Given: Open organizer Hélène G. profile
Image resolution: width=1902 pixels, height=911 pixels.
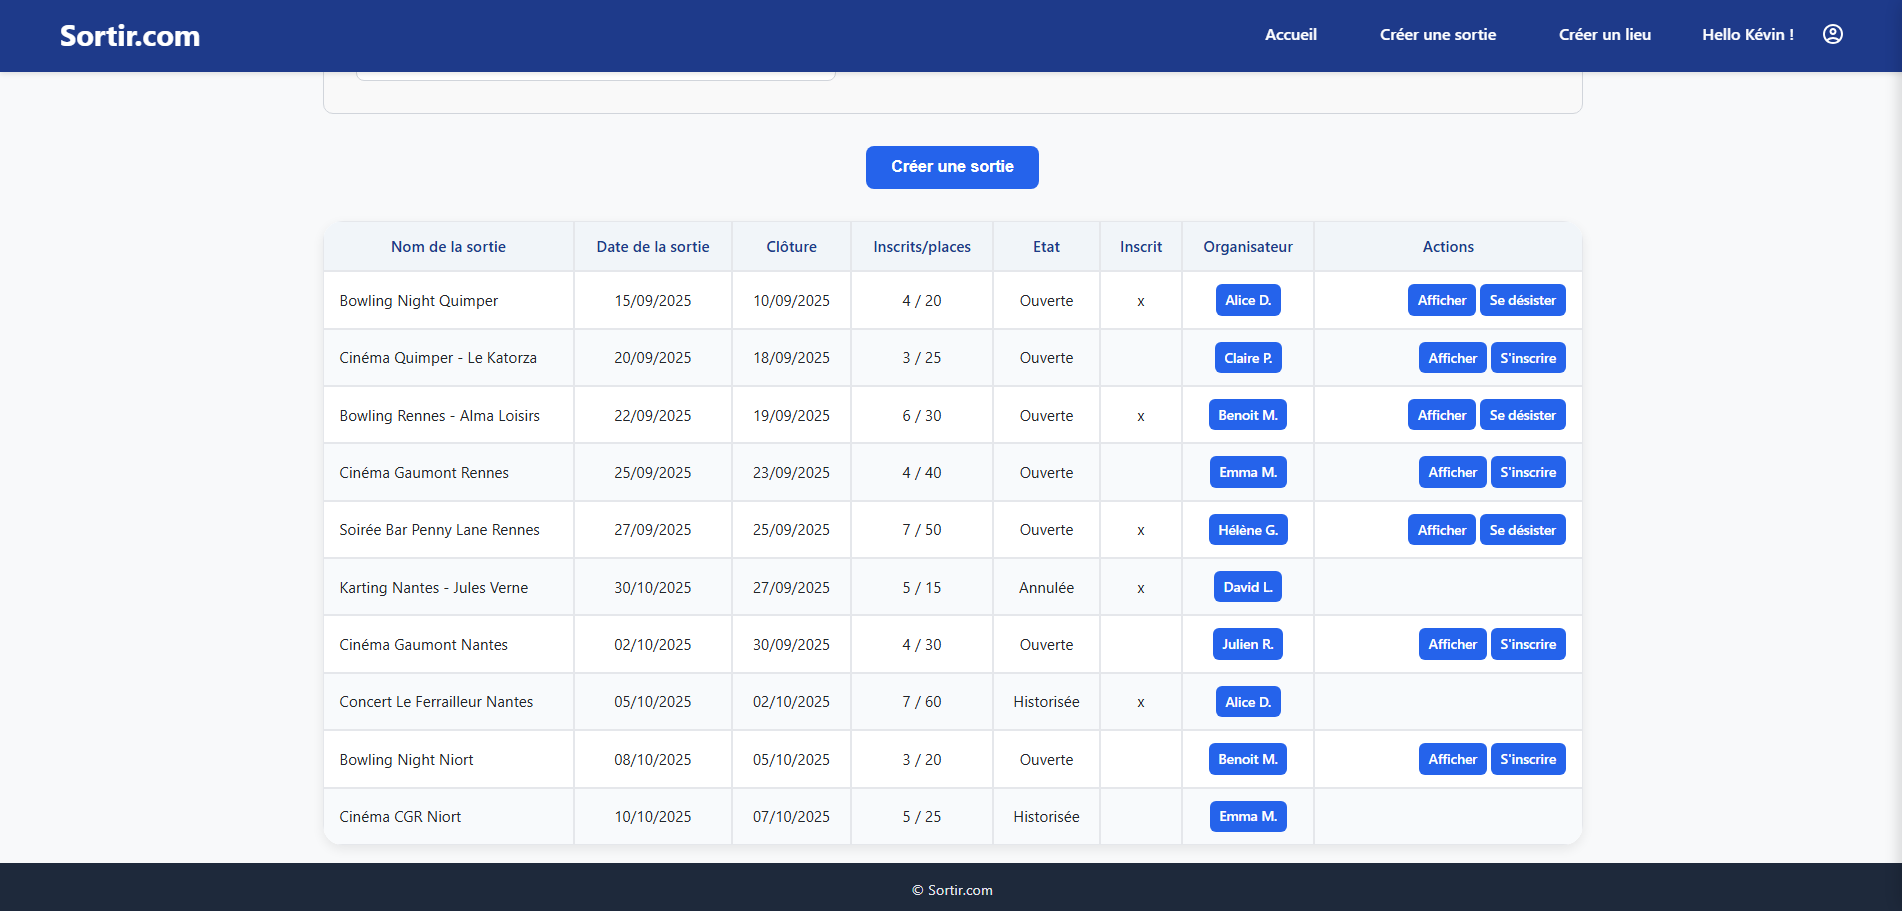Looking at the screenshot, I should coord(1247,530).
